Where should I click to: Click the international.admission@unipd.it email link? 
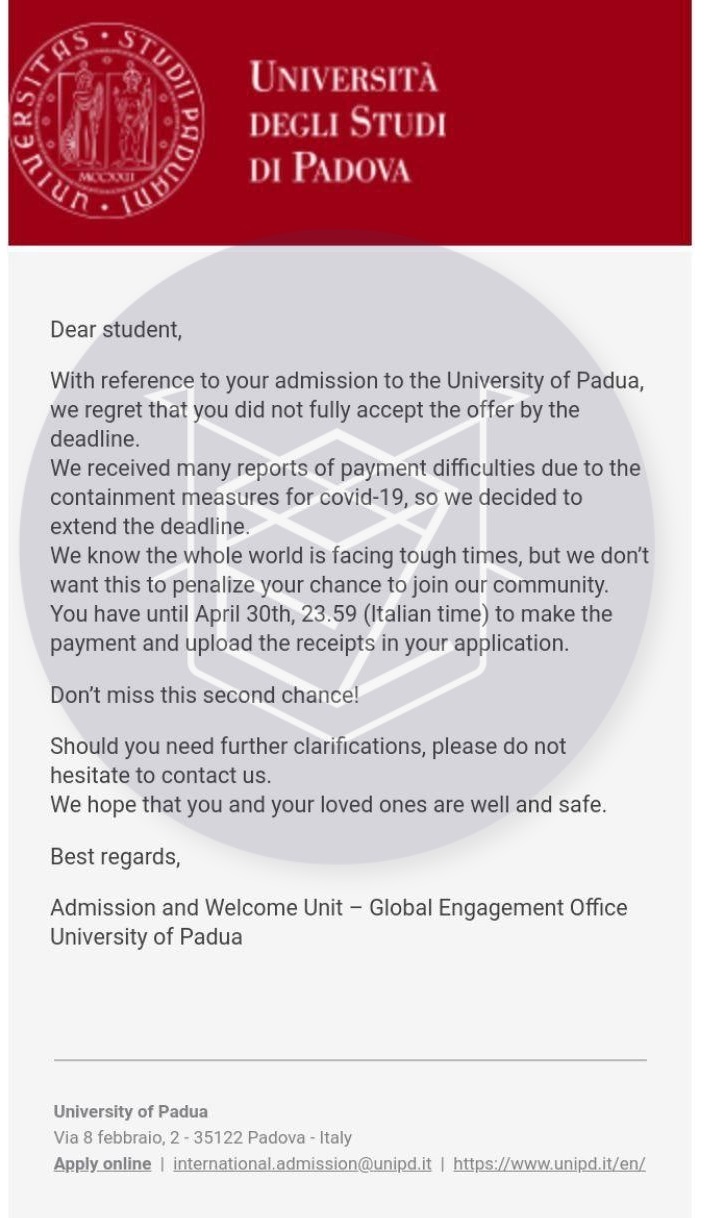coord(302,1164)
